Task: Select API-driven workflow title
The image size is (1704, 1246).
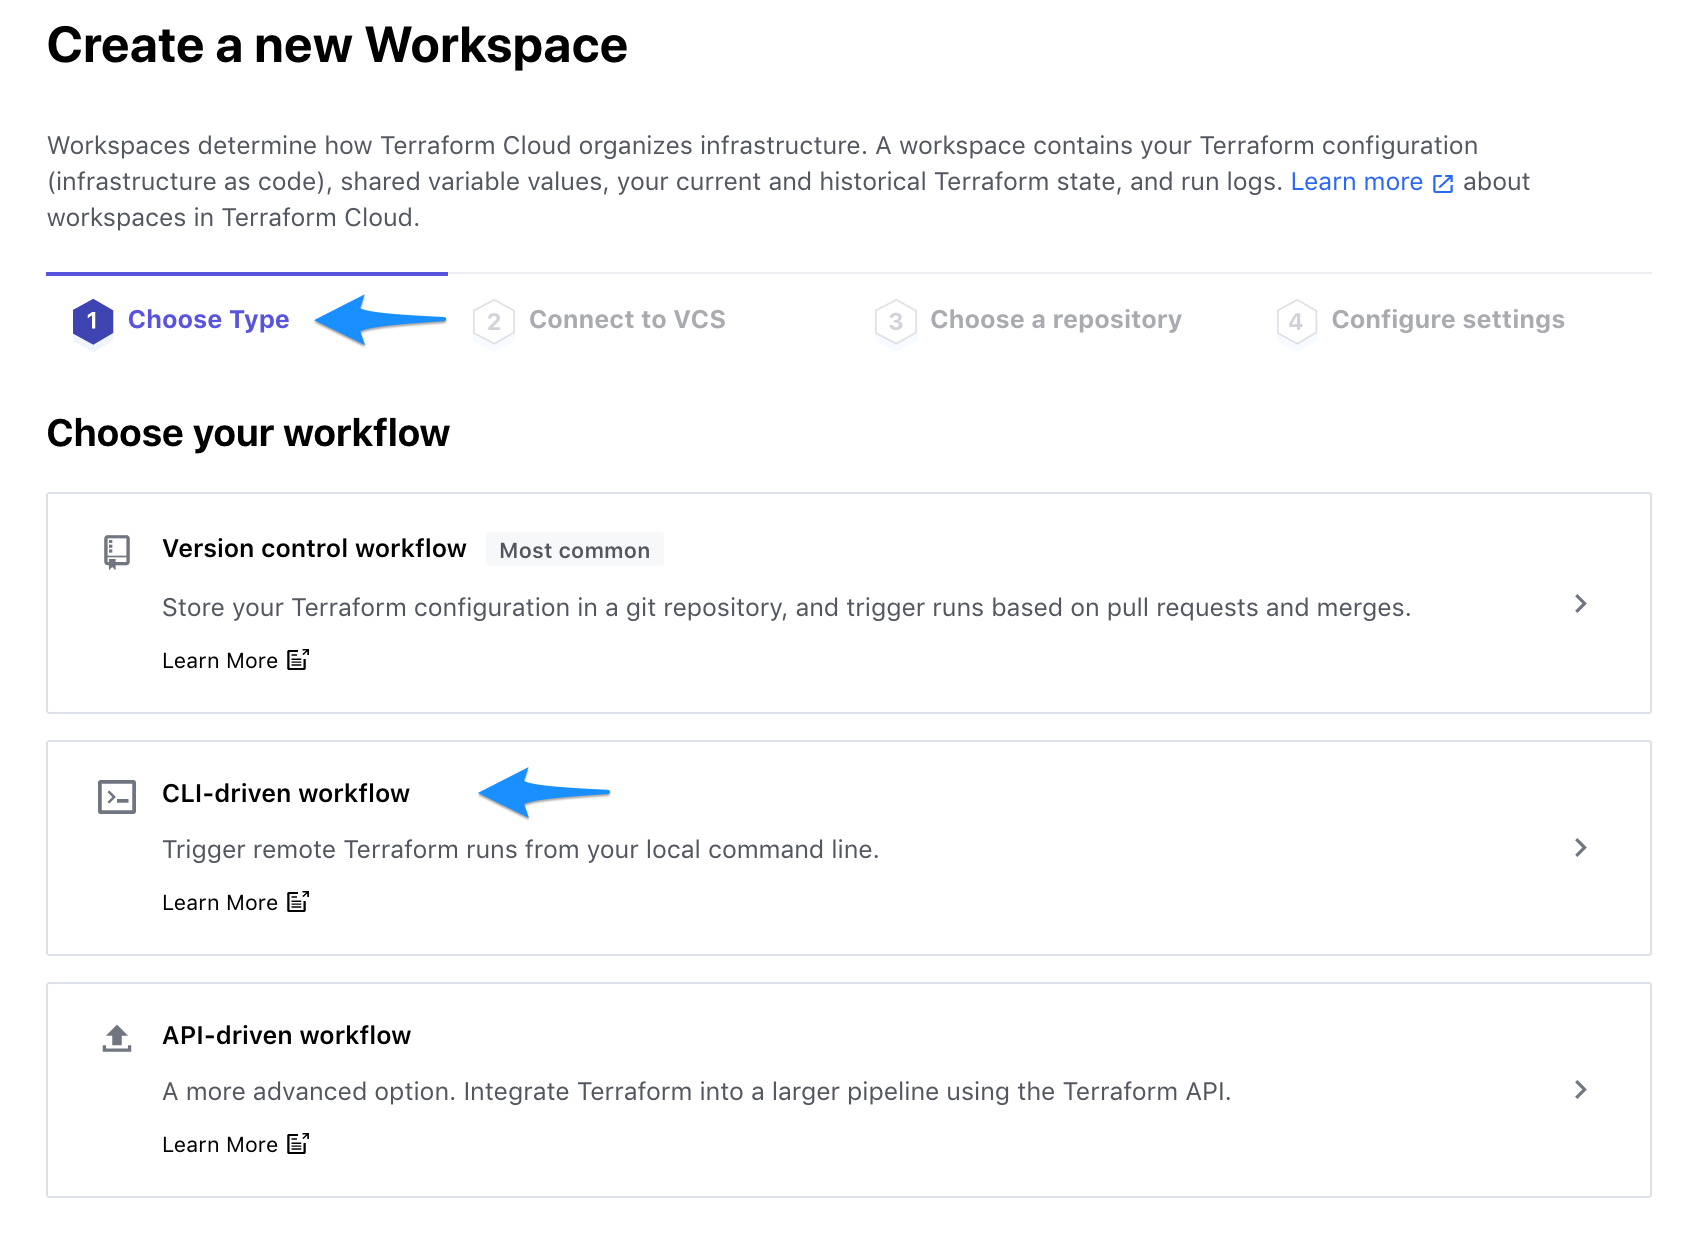Action: (287, 1036)
